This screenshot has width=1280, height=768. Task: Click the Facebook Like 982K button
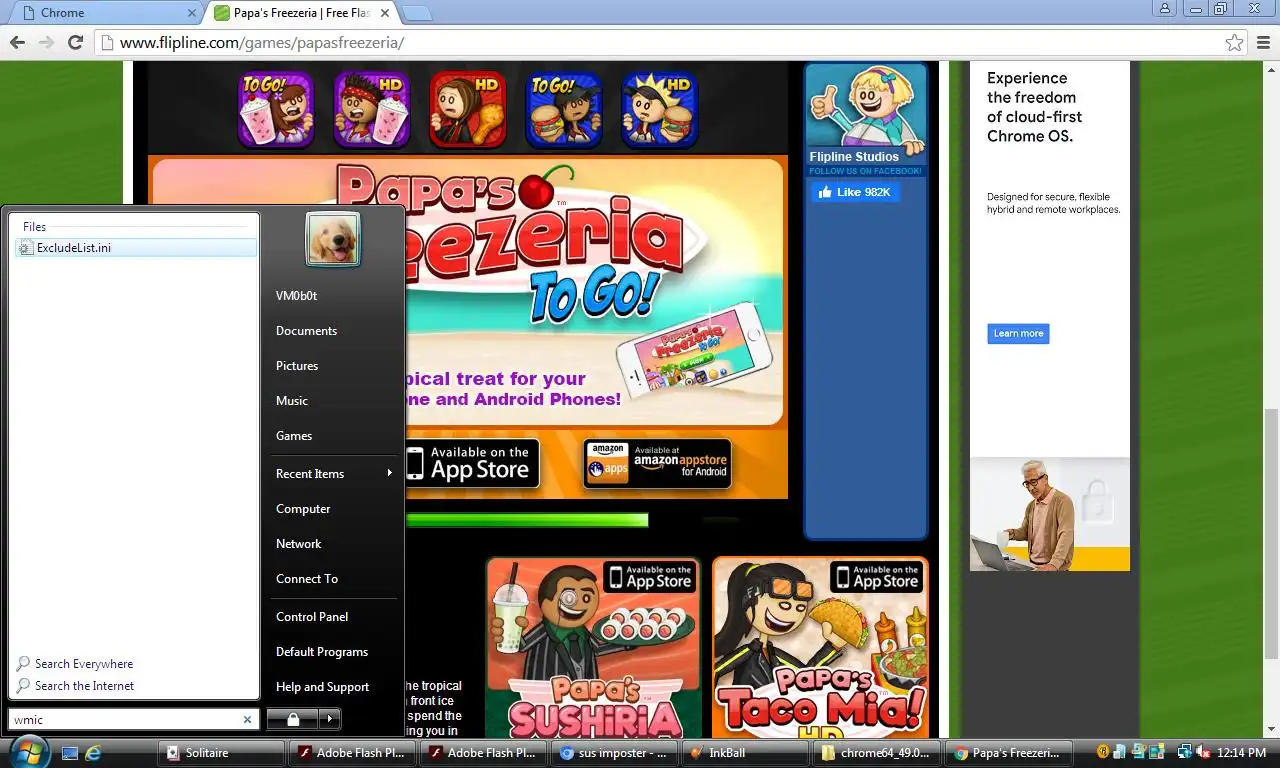click(855, 192)
